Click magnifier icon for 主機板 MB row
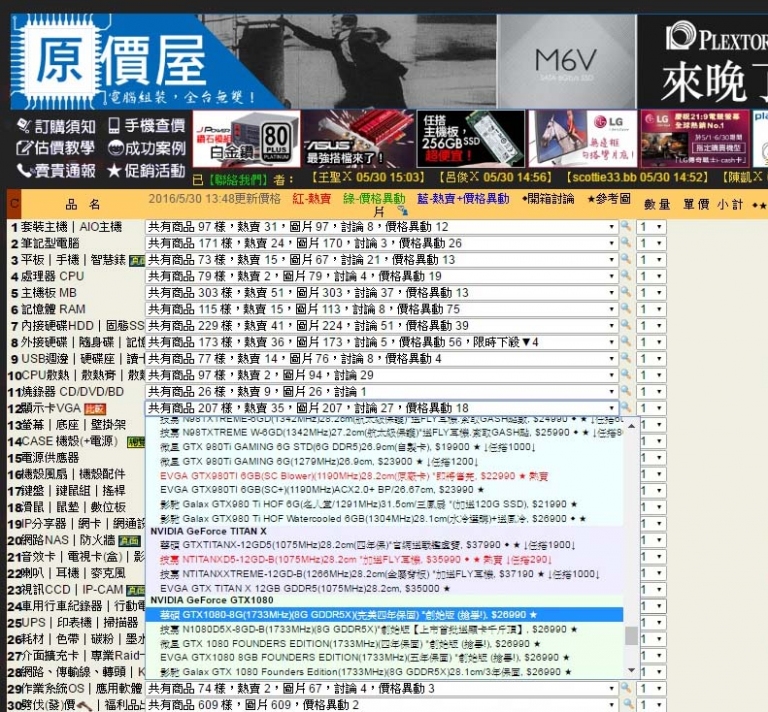The width and height of the screenshot is (768, 712). click(x=625, y=292)
